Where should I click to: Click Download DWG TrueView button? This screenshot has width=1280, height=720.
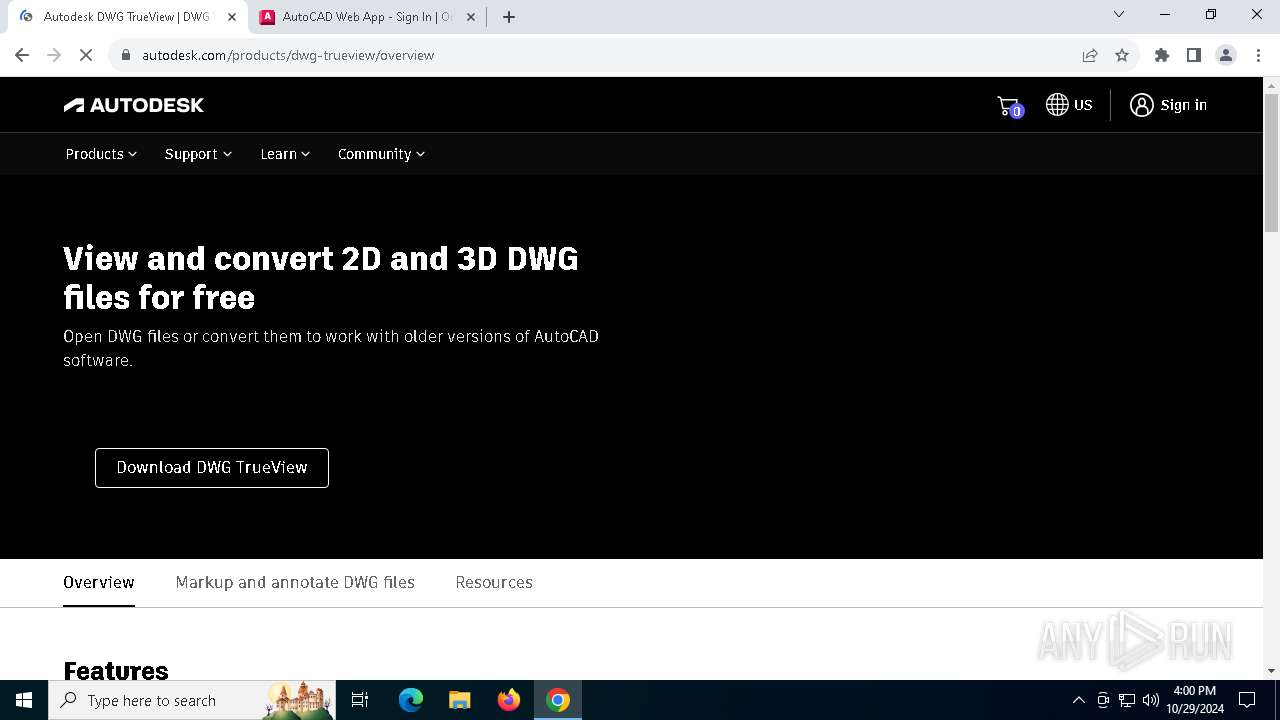click(x=212, y=468)
